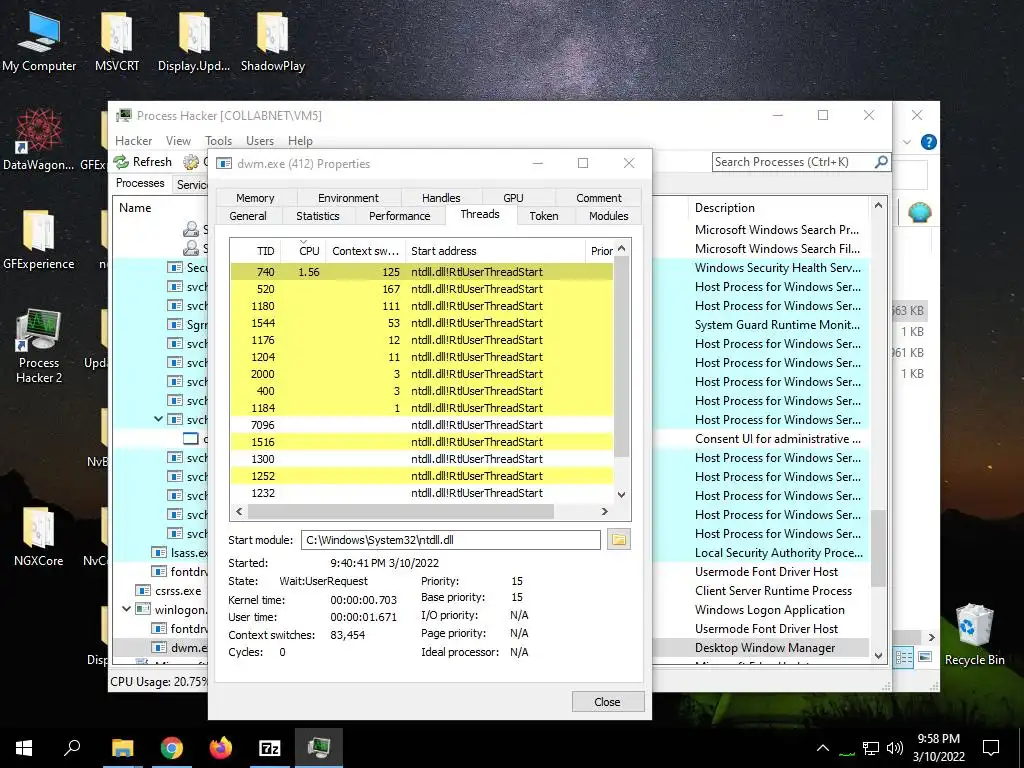Open the Tools menu
Viewport: 1024px width, 768px height.
[x=218, y=141]
